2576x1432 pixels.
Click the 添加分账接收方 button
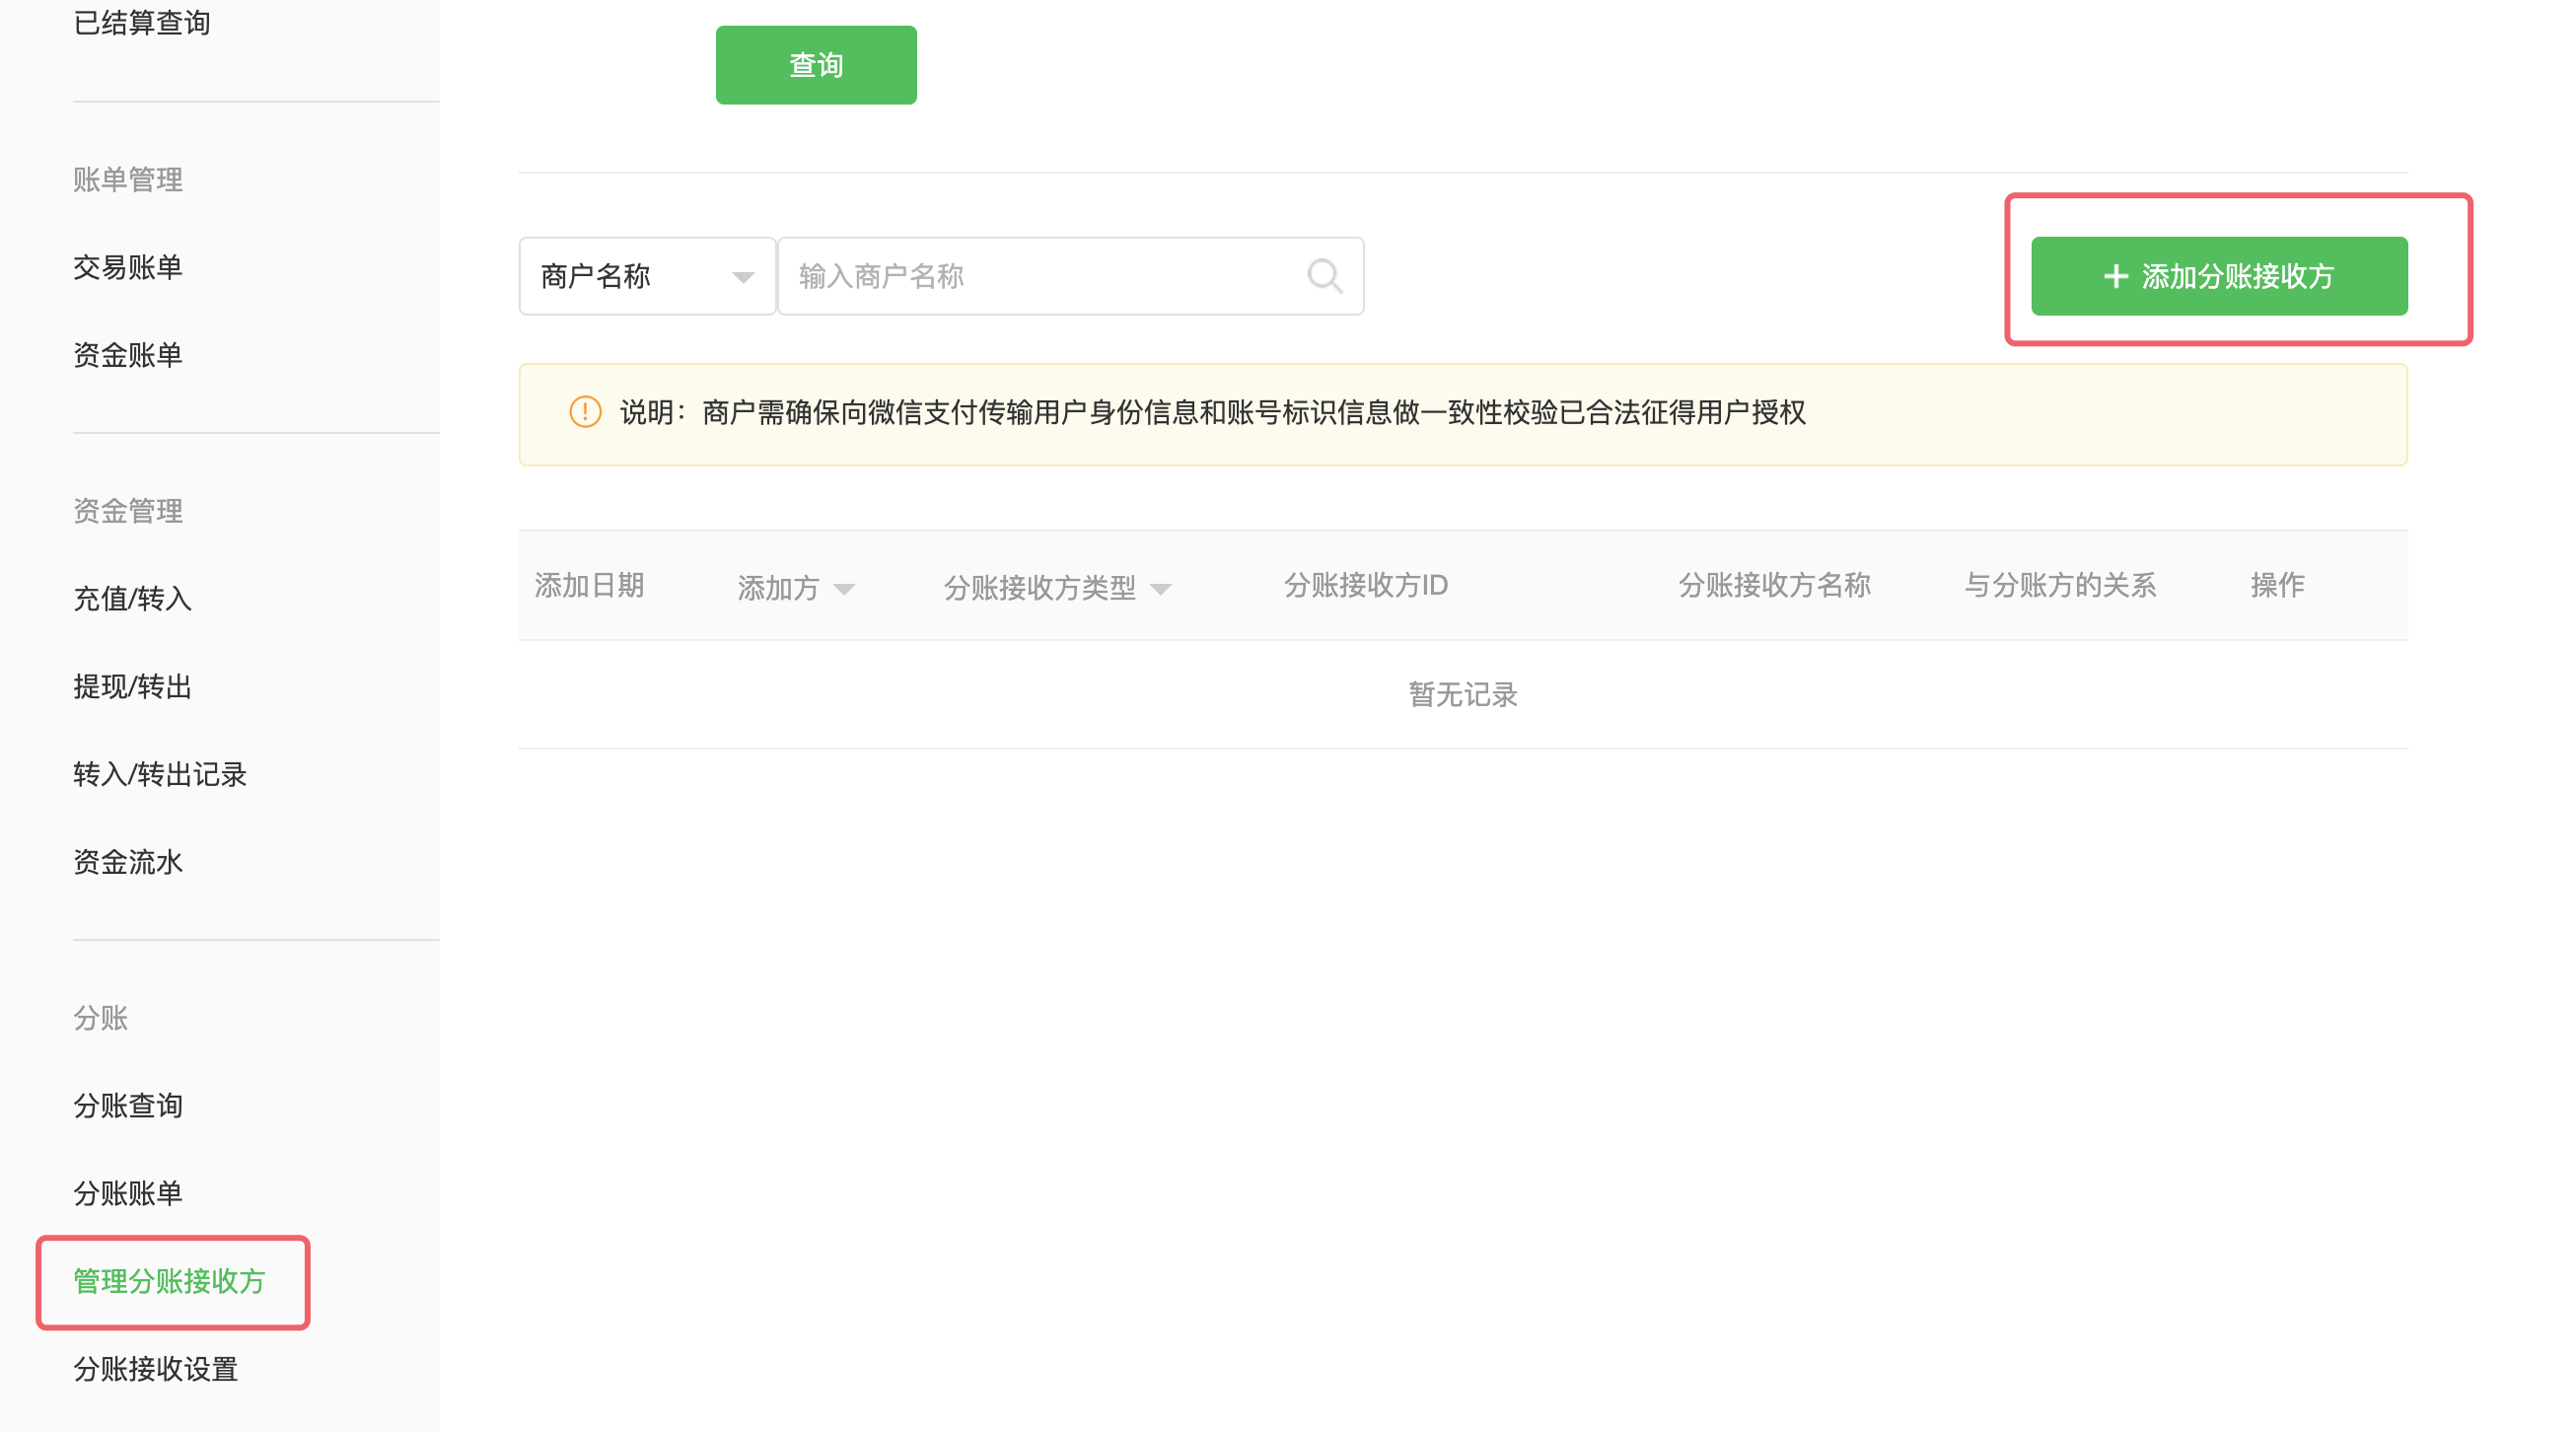pyautogui.click(x=2219, y=276)
